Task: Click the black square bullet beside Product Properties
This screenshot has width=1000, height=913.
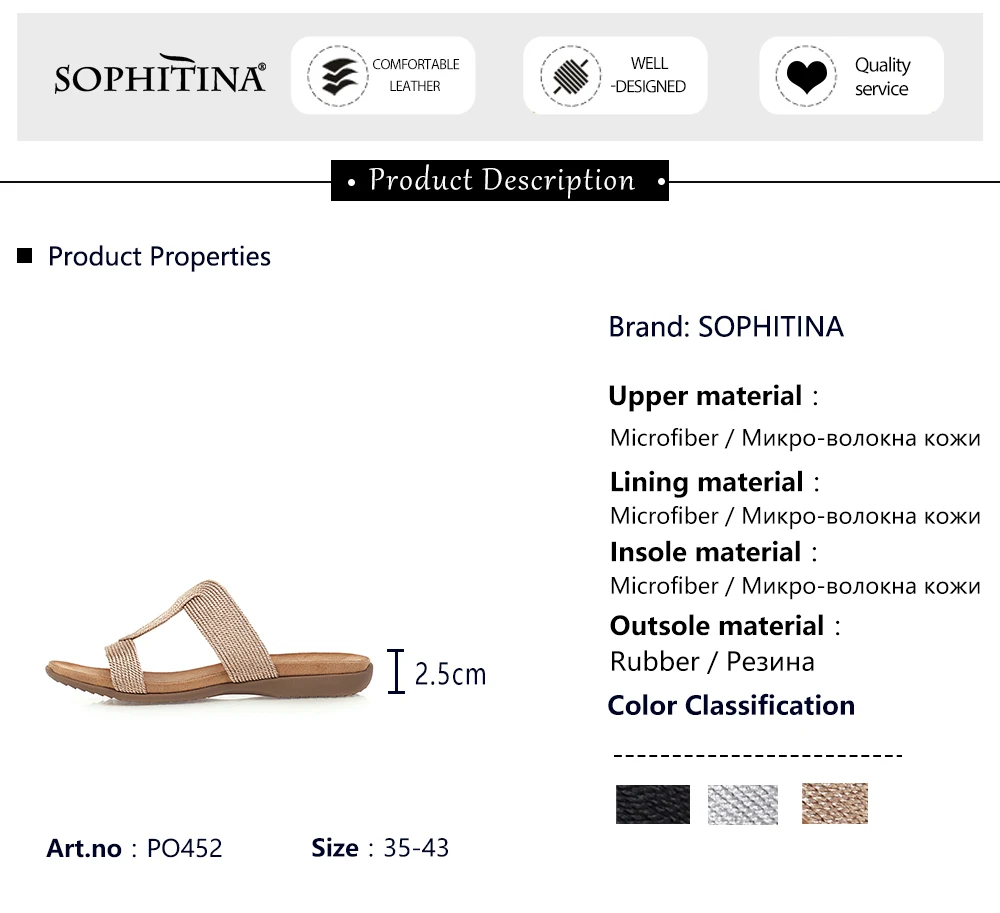Action: tap(25, 256)
